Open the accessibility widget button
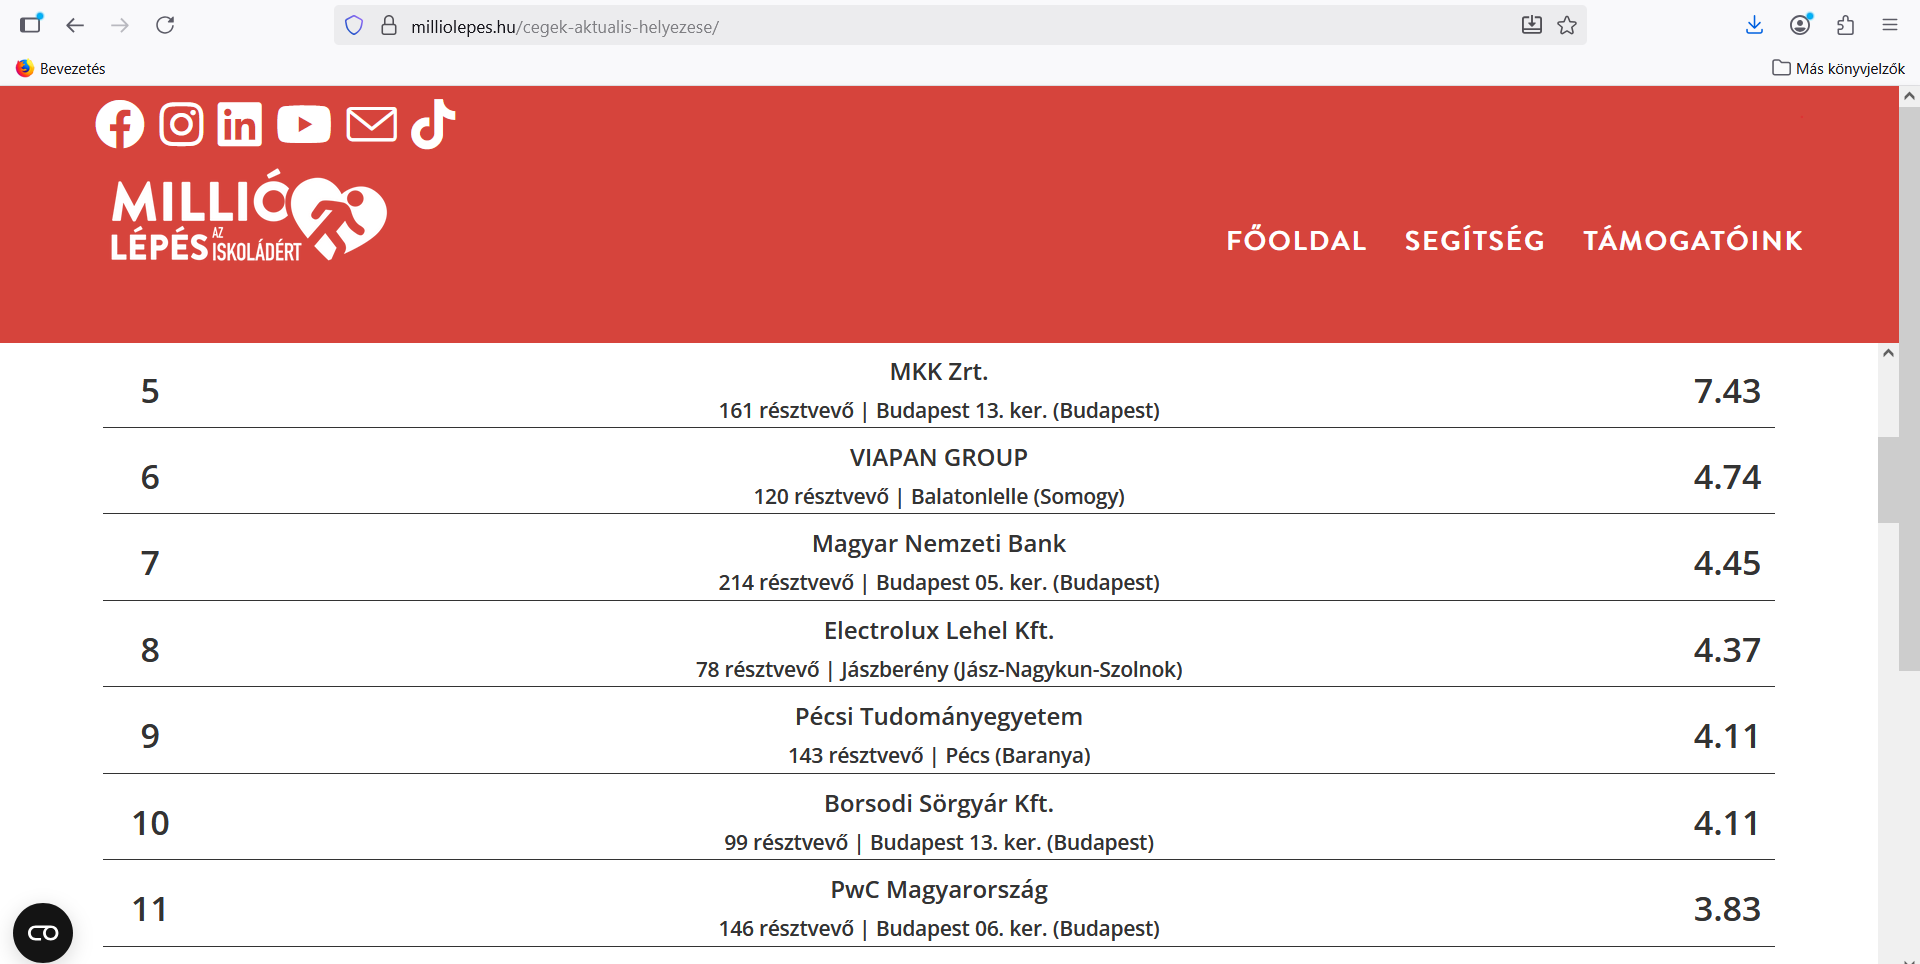Viewport: 1920px width, 964px height. [x=43, y=933]
